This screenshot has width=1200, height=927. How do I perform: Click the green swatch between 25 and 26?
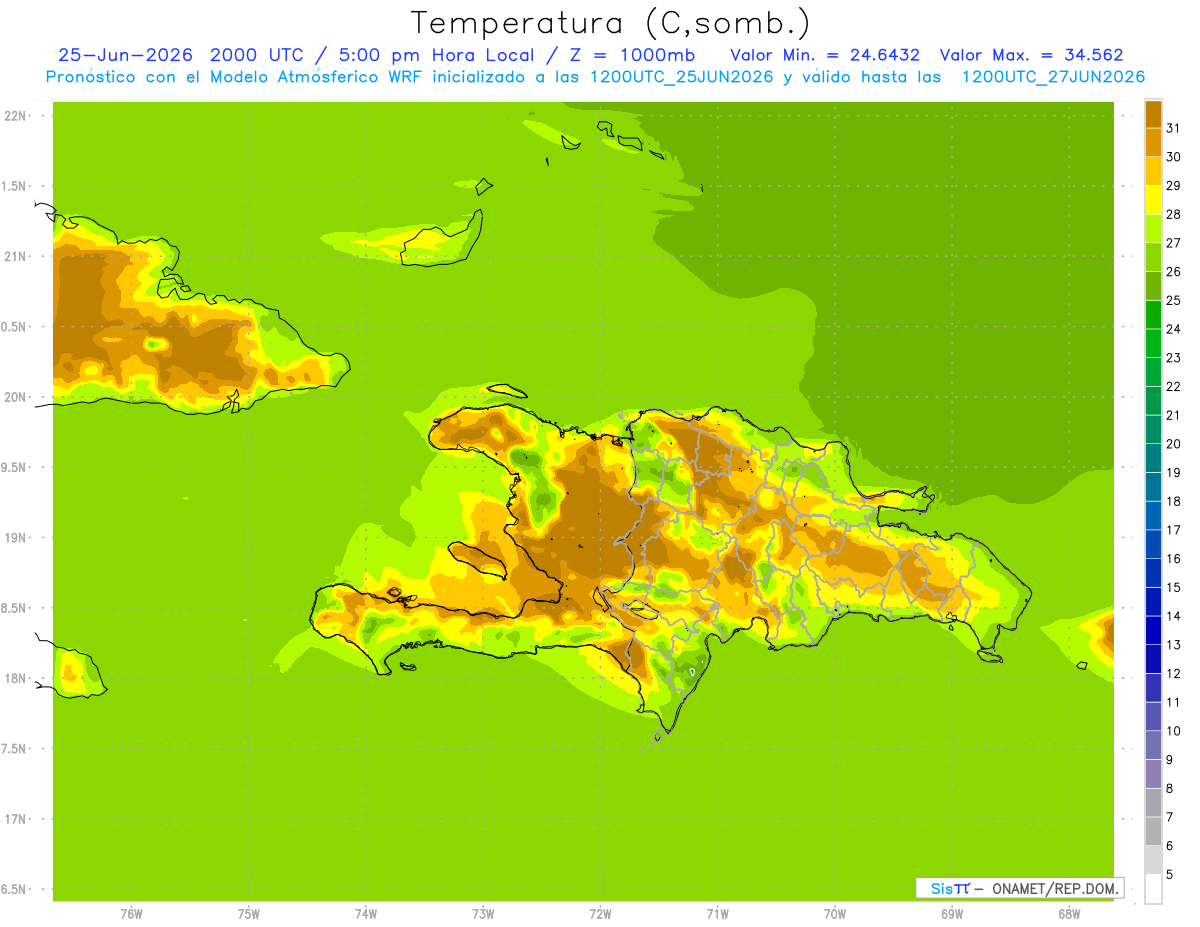(1153, 286)
